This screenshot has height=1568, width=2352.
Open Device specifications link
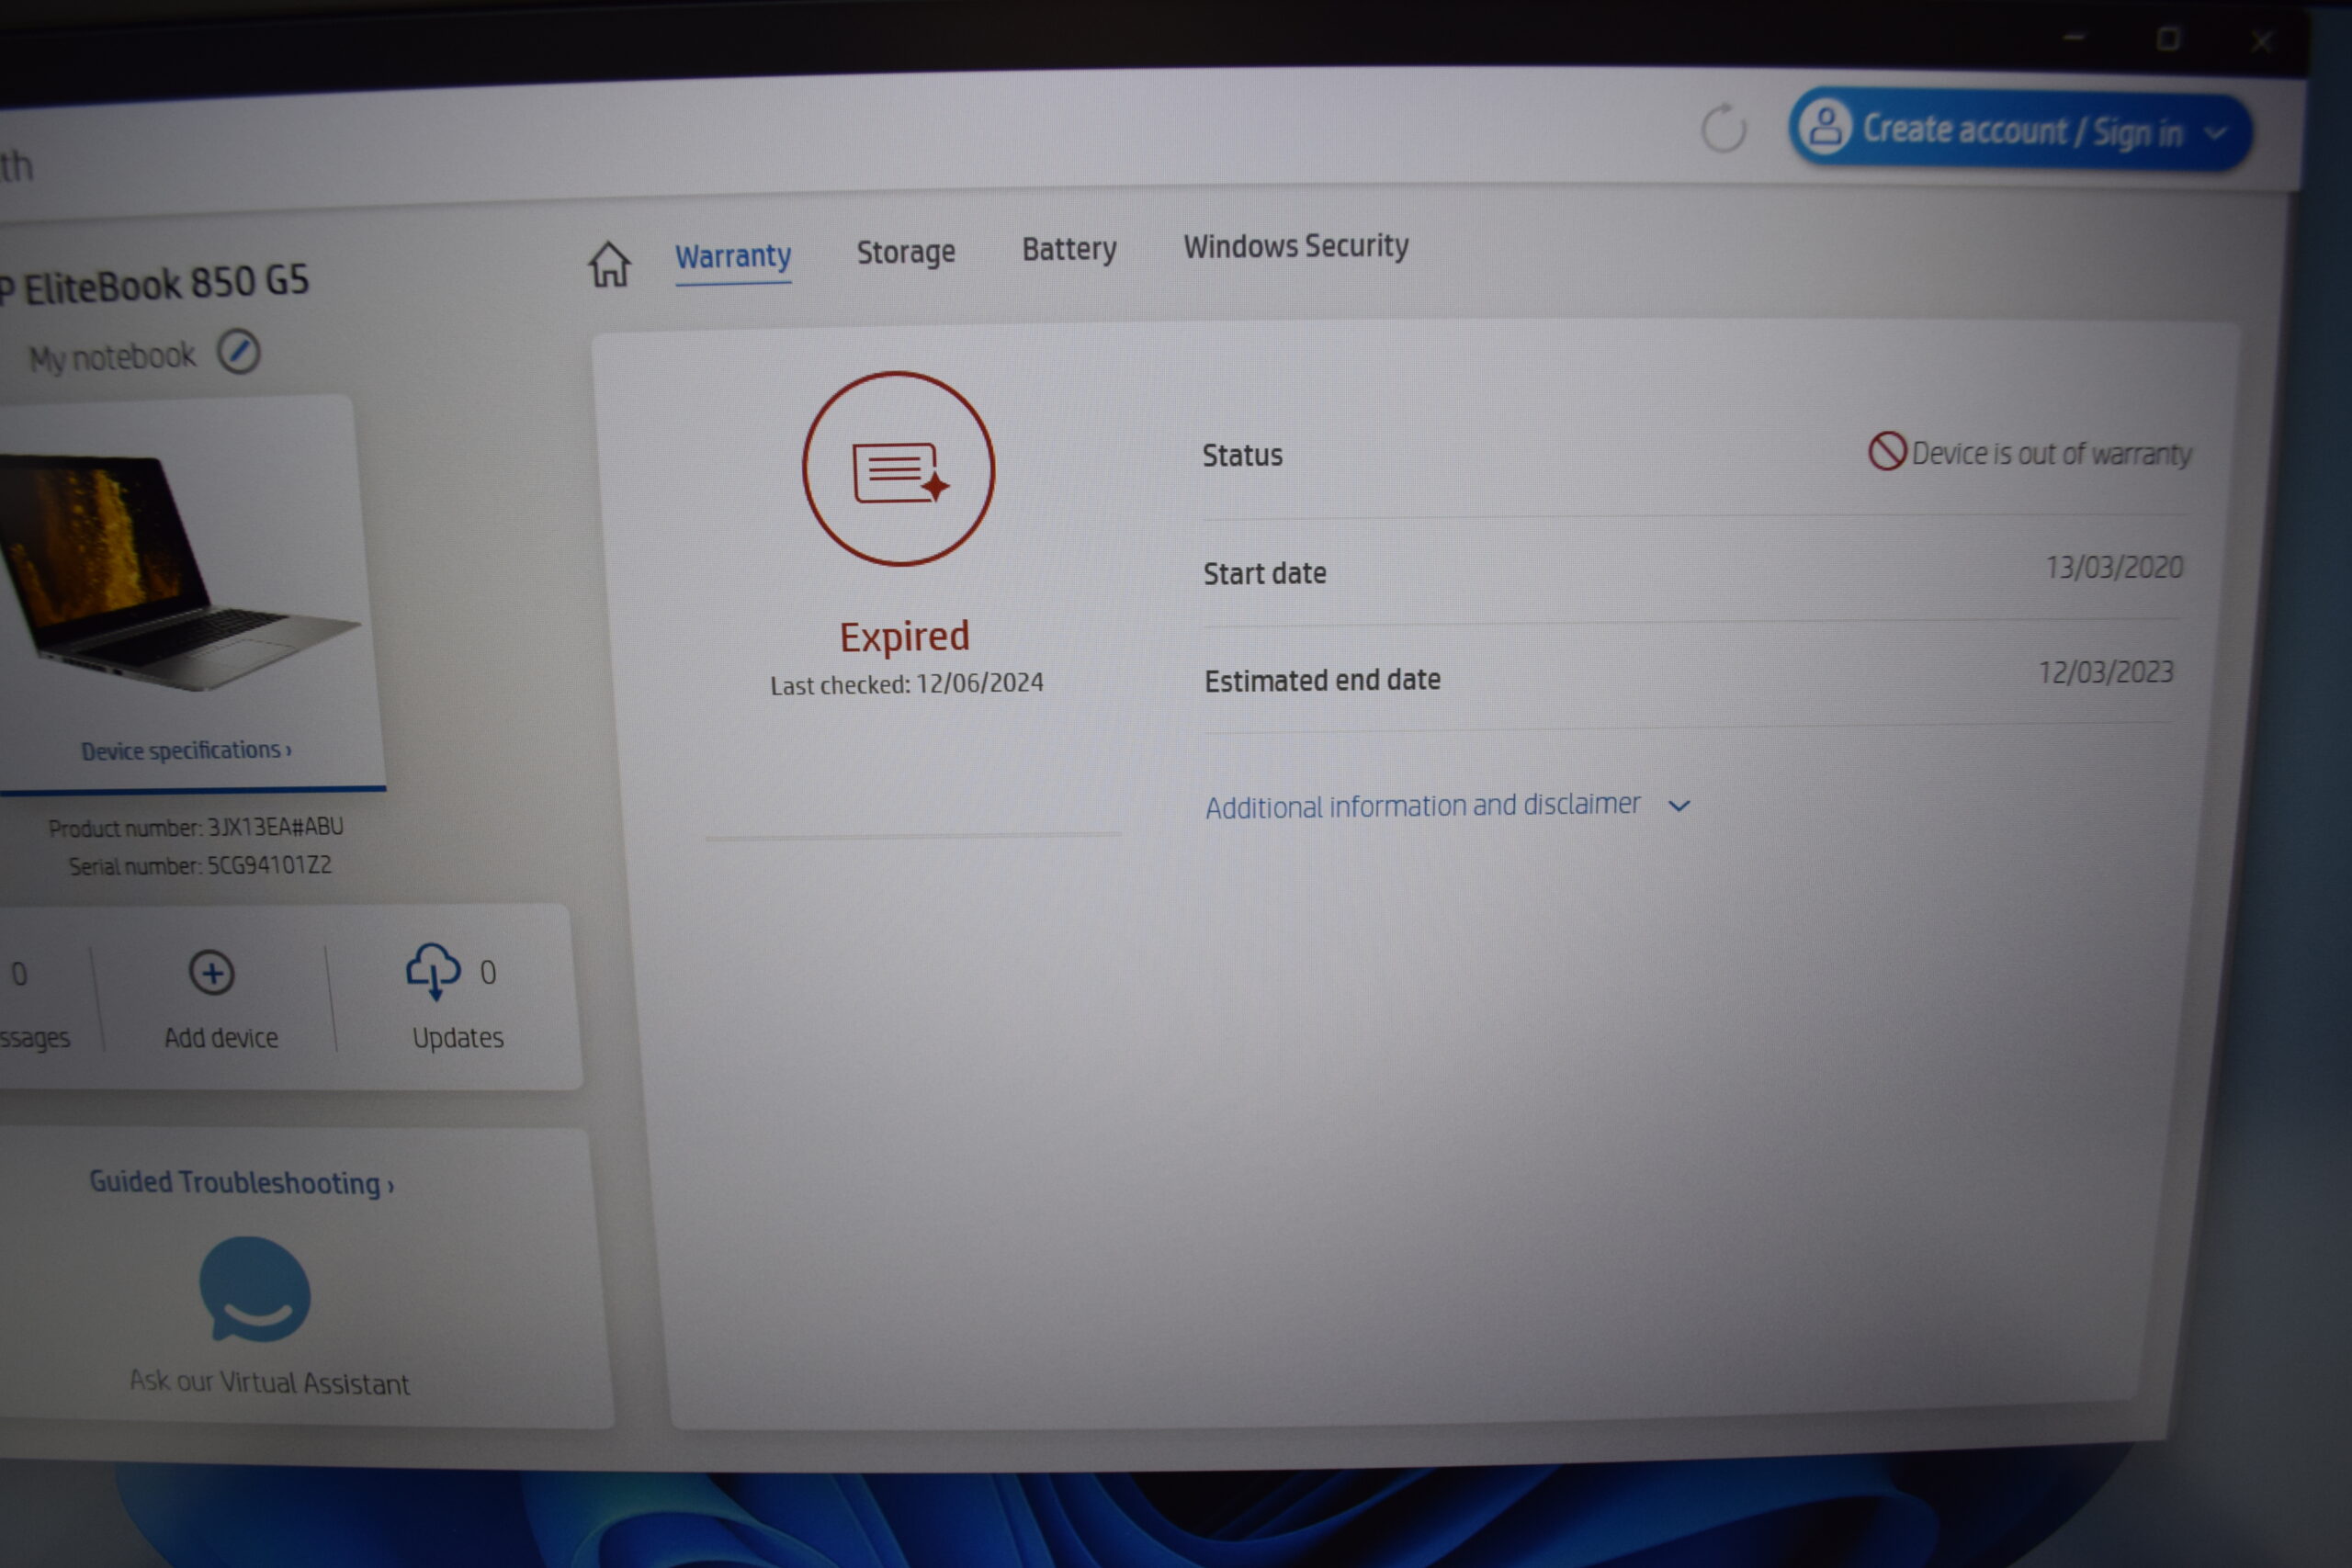point(186,750)
